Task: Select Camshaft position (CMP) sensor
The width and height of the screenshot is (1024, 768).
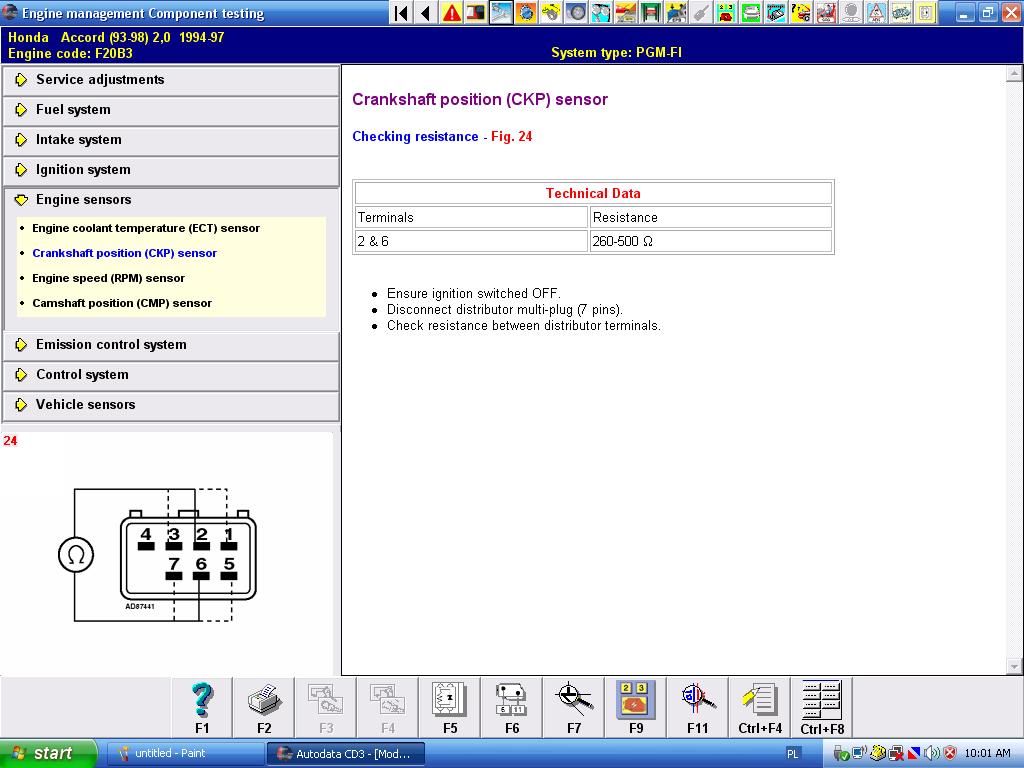Action: pos(121,303)
